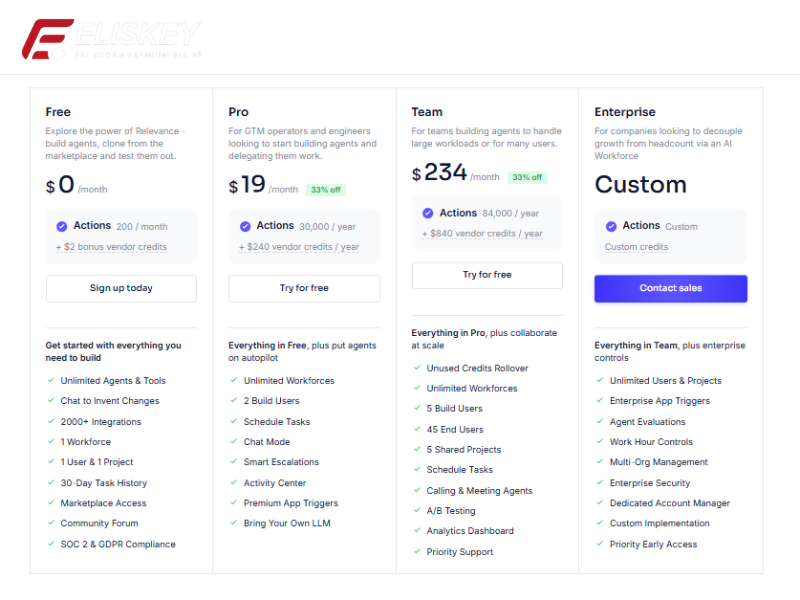
Task: Click the Actions checkmark icon in Pro plan
Action: tap(245, 226)
